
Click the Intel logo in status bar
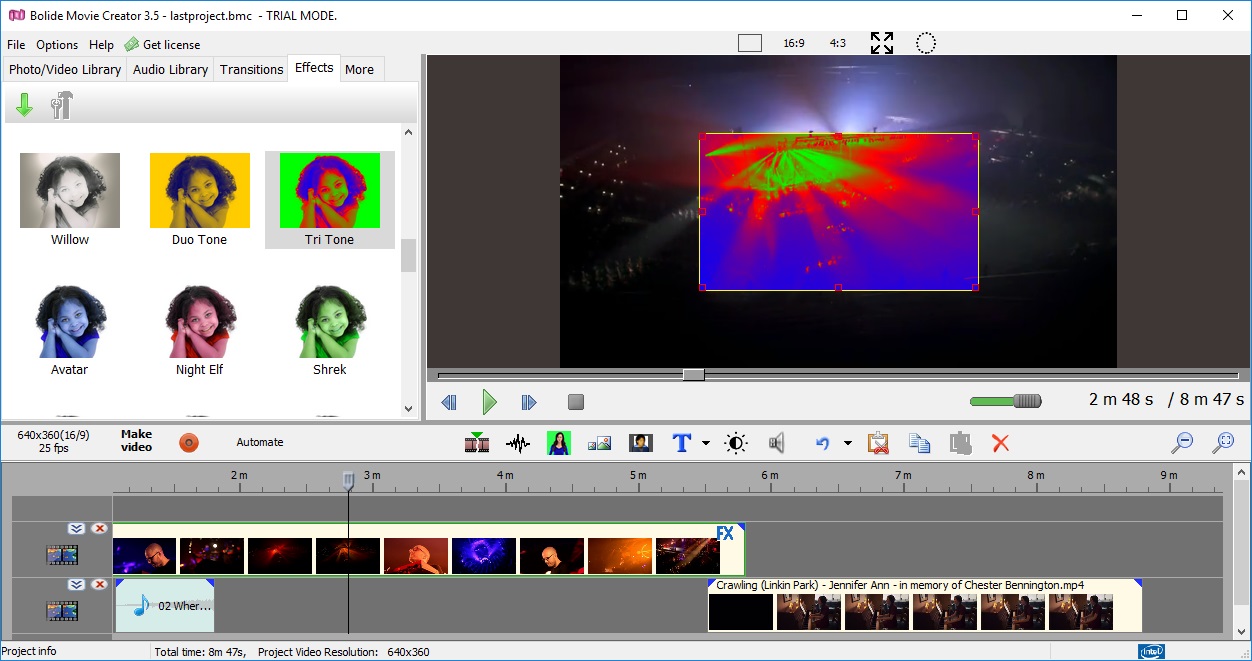click(x=1151, y=652)
